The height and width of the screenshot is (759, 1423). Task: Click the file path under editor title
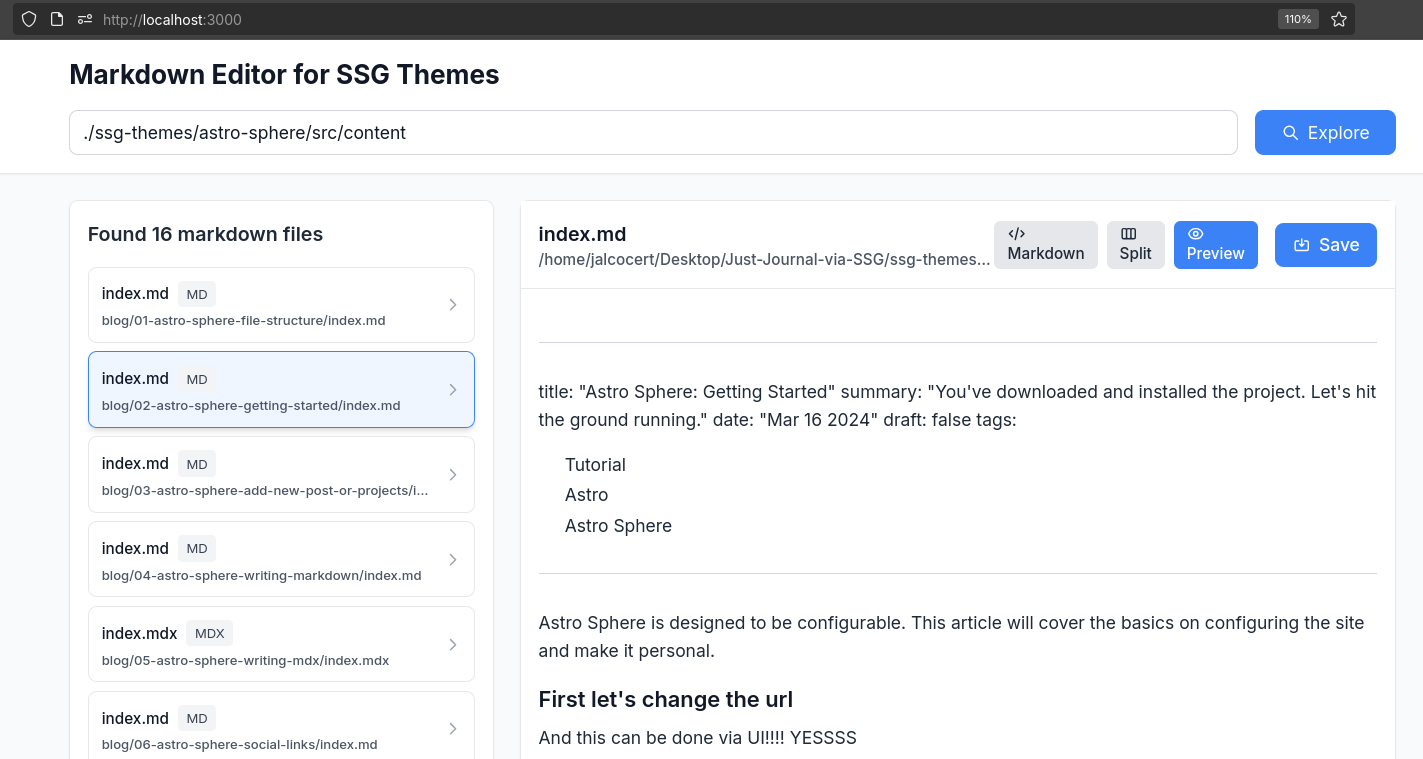[x=765, y=260]
